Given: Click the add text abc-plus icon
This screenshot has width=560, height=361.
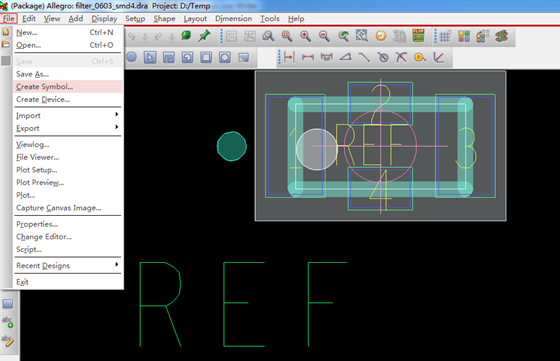Looking at the screenshot, I should [8, 322].
